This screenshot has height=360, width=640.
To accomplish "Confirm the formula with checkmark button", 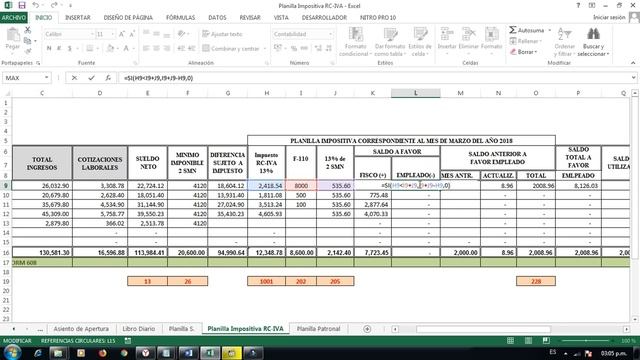I will click(91, 78).
